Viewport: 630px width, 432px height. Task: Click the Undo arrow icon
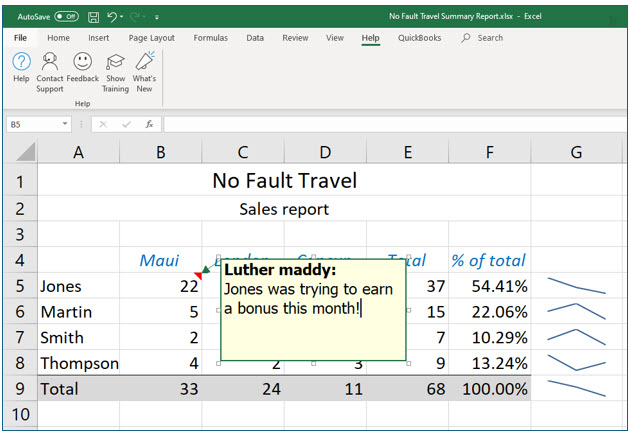pyautogui.click(x=112, y=16)
